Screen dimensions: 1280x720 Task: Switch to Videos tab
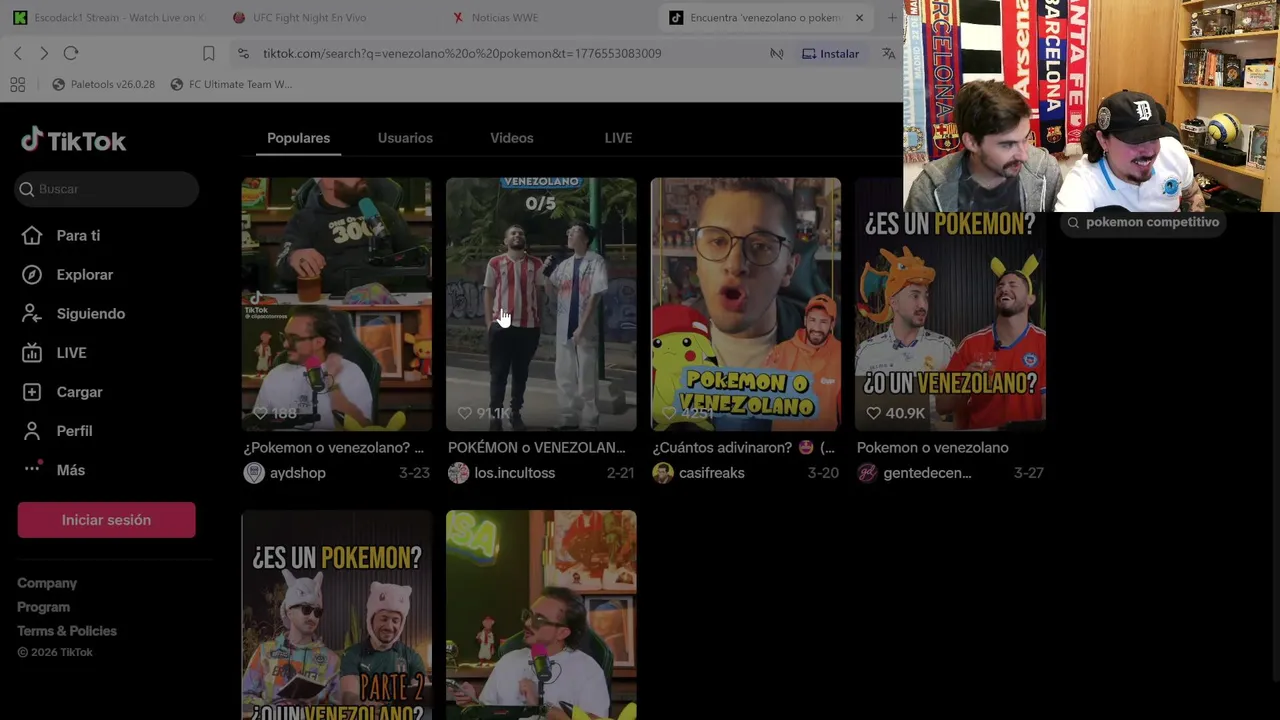tap(512, 138)
